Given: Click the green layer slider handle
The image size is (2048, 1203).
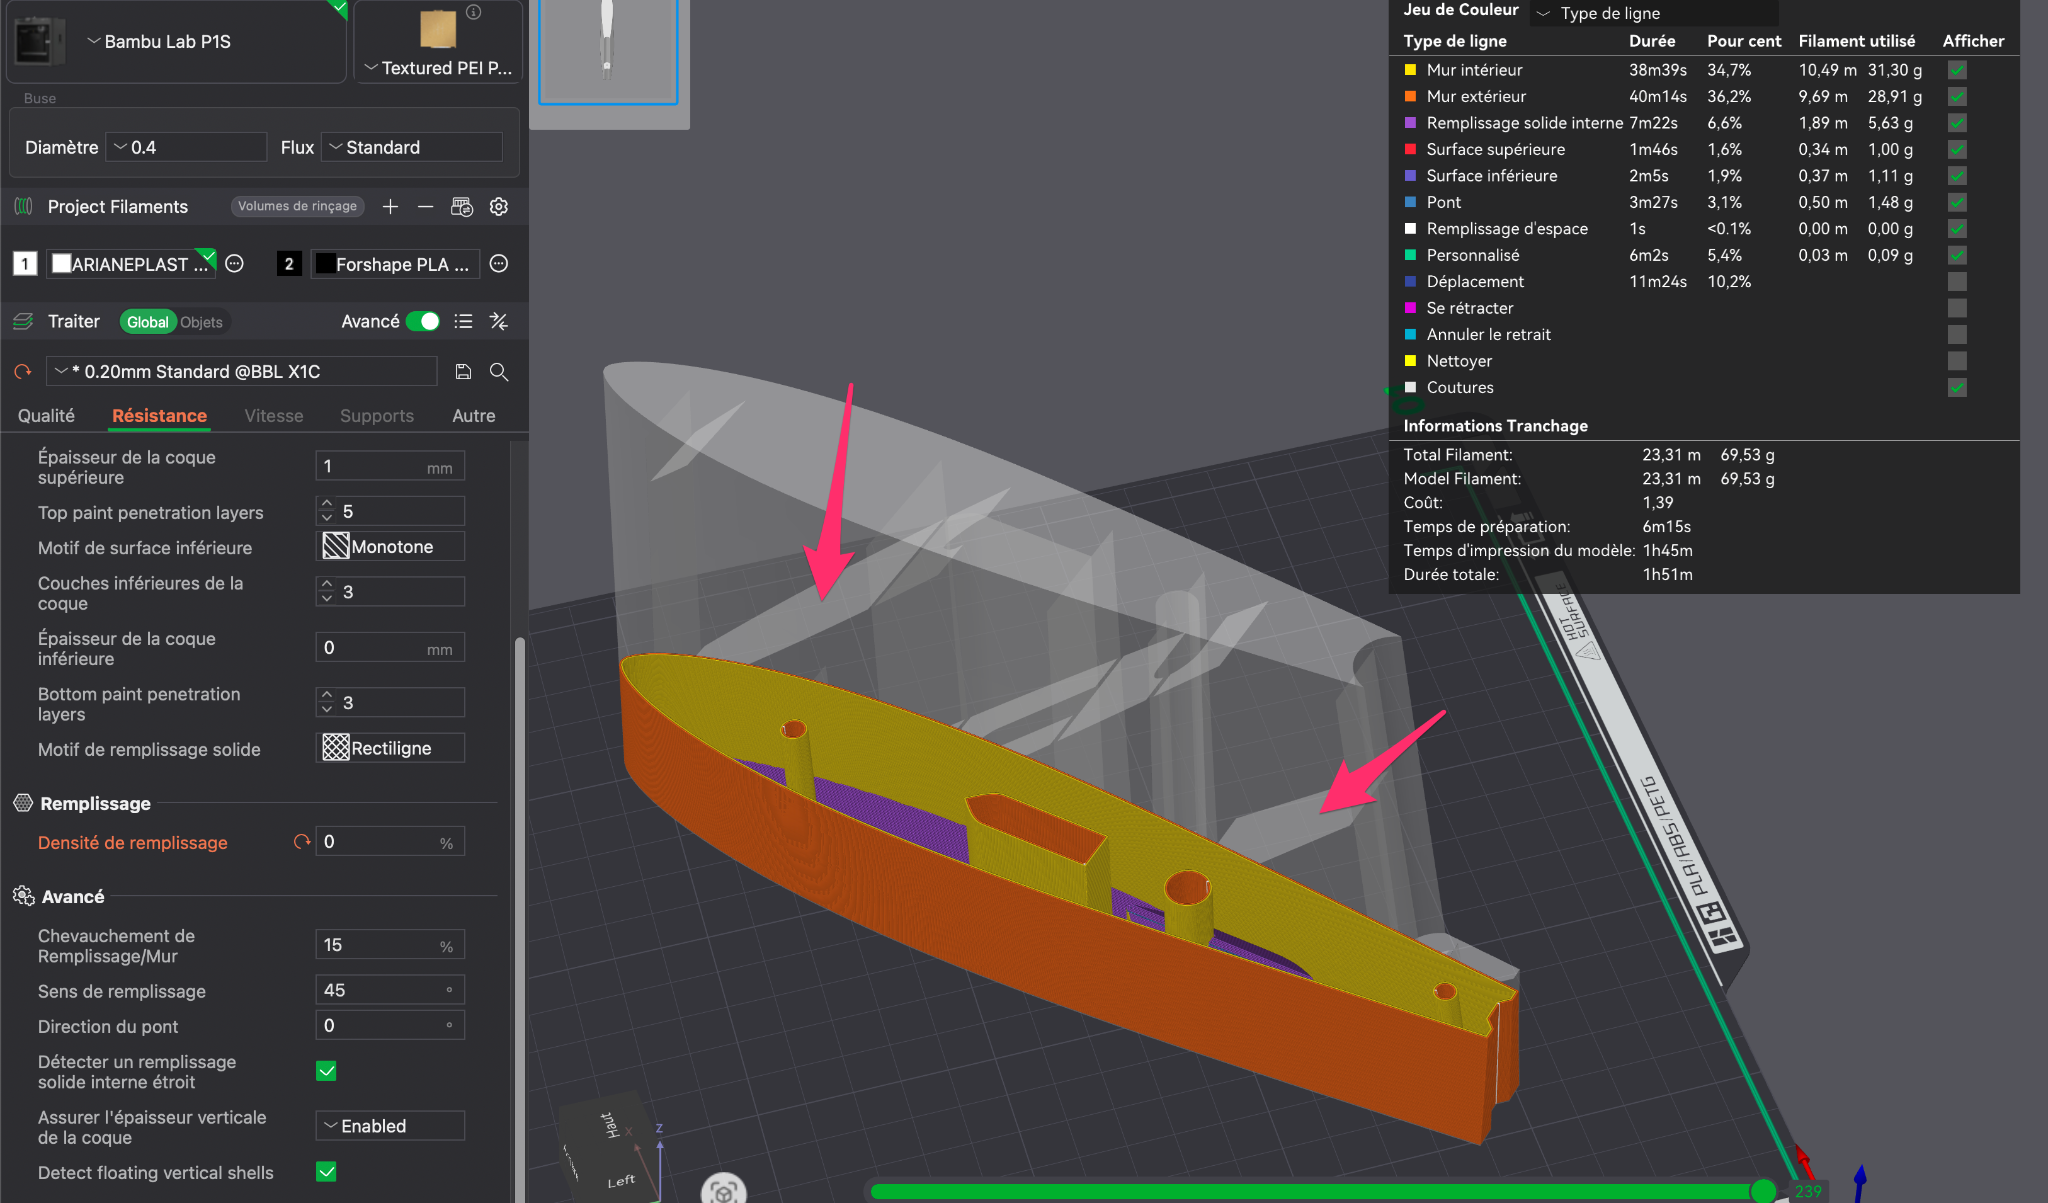Looking at the screenshot, I should point(1762,1190).
